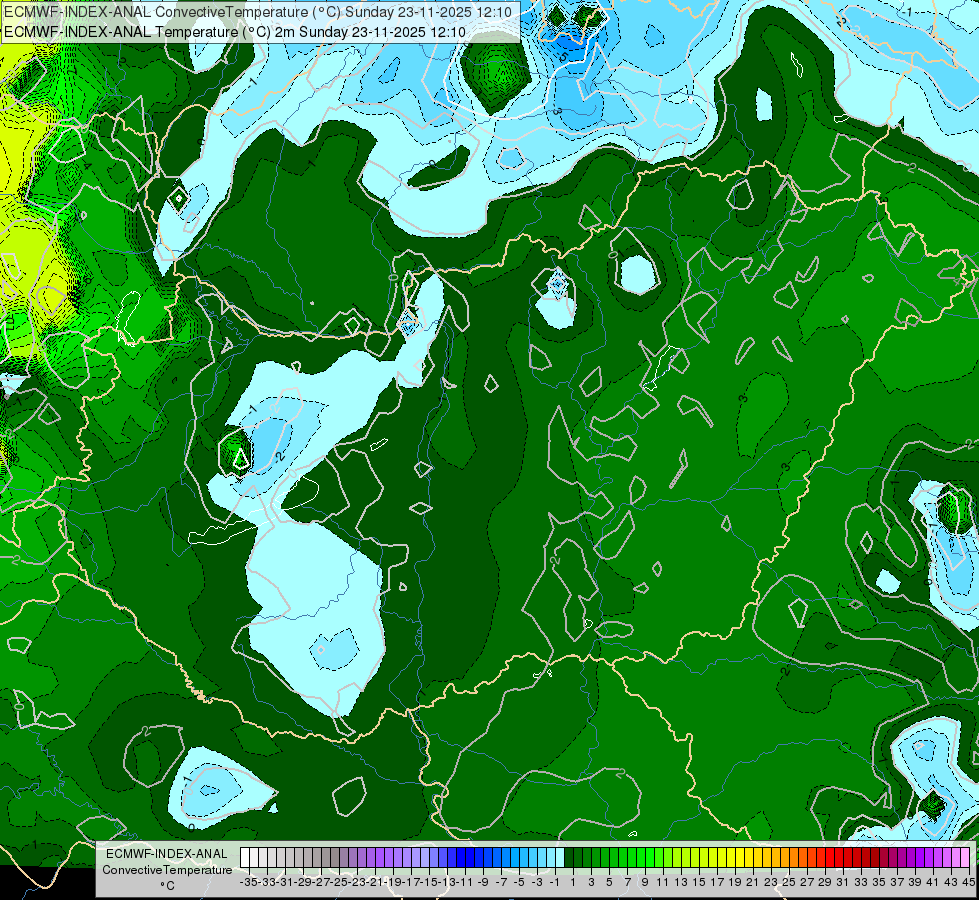Click the legend tick label '23'
The height and width of the screenshot is (900, 979).
click(x=771, y=882)
